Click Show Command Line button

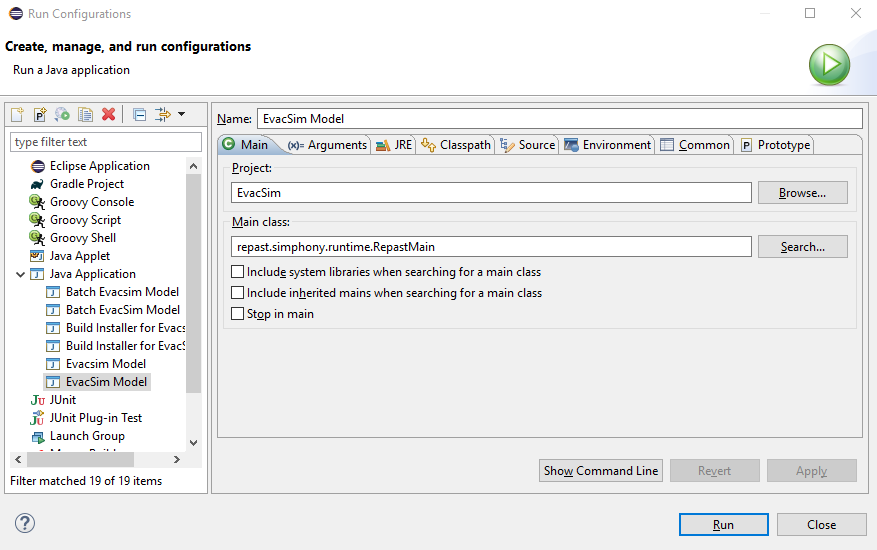(601, 471)
